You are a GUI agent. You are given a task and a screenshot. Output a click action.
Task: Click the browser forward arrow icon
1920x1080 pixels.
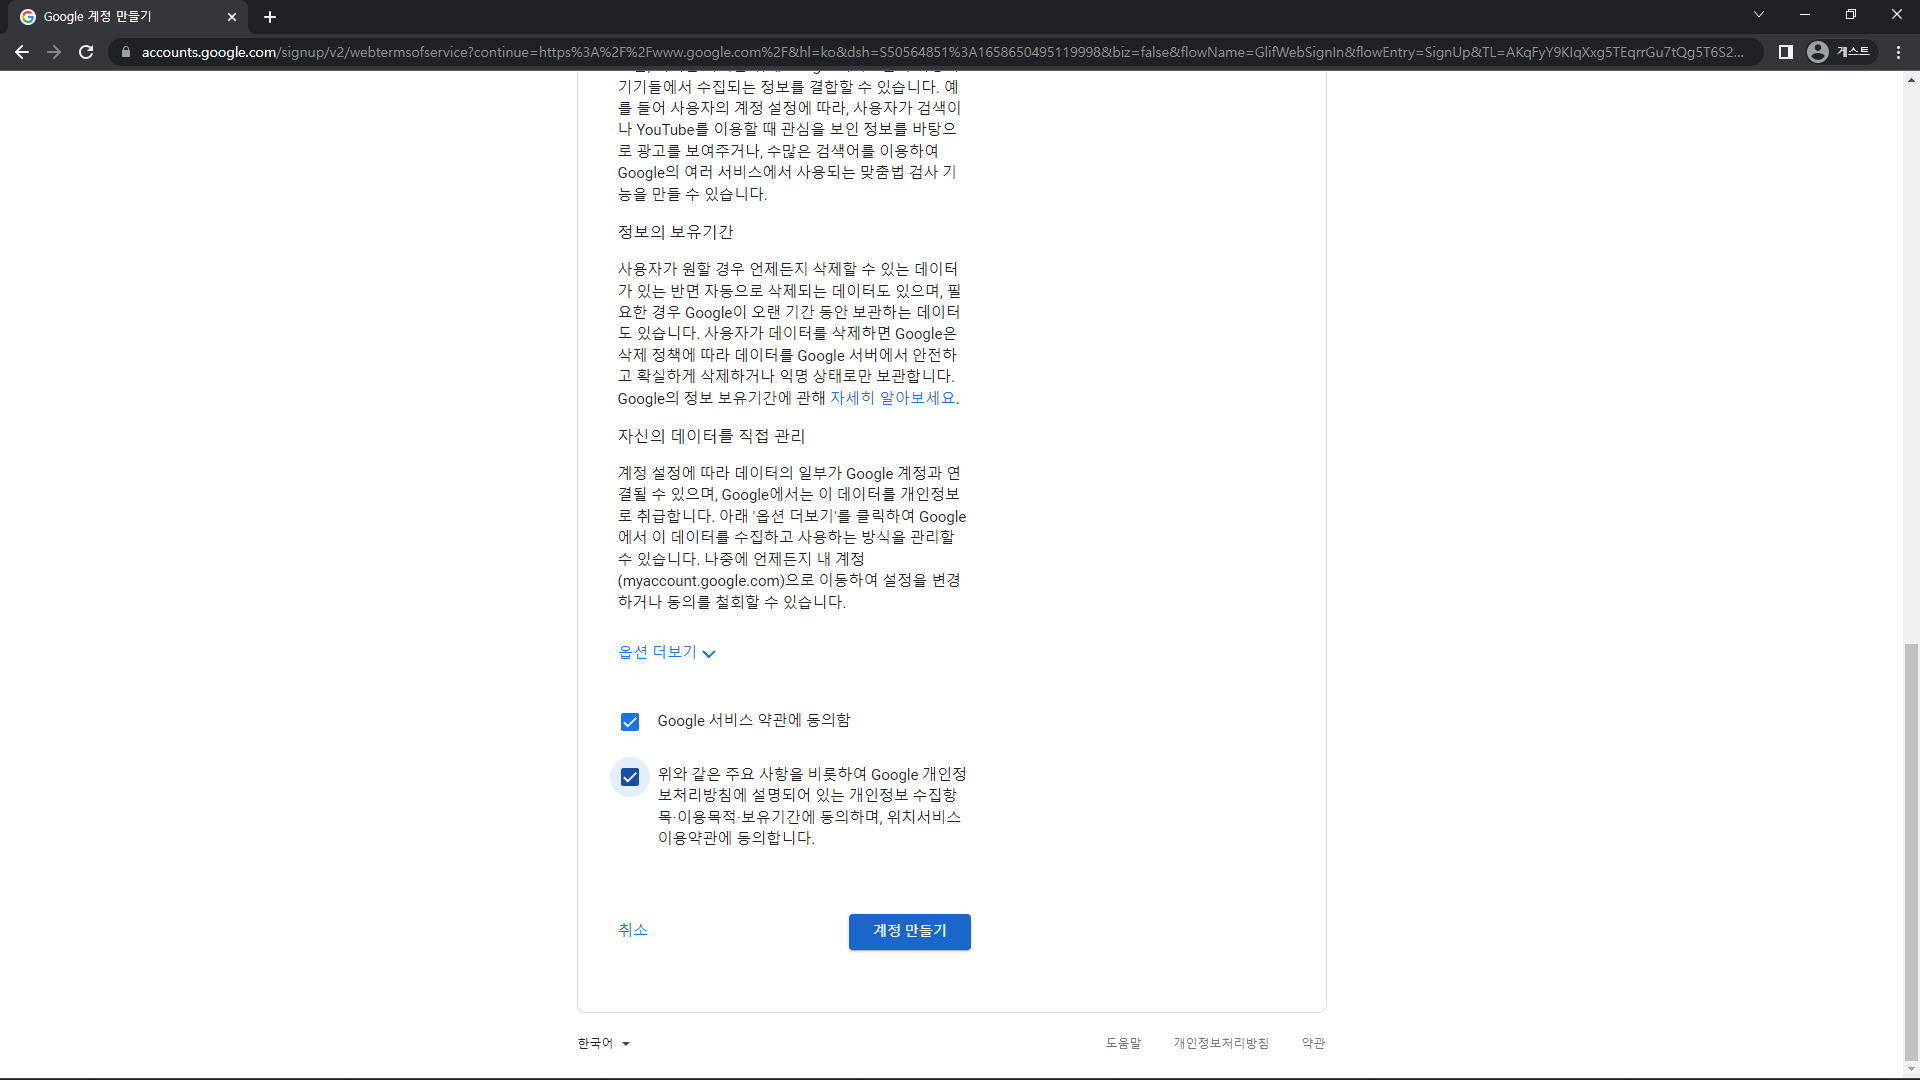click(x=54, y=52)
